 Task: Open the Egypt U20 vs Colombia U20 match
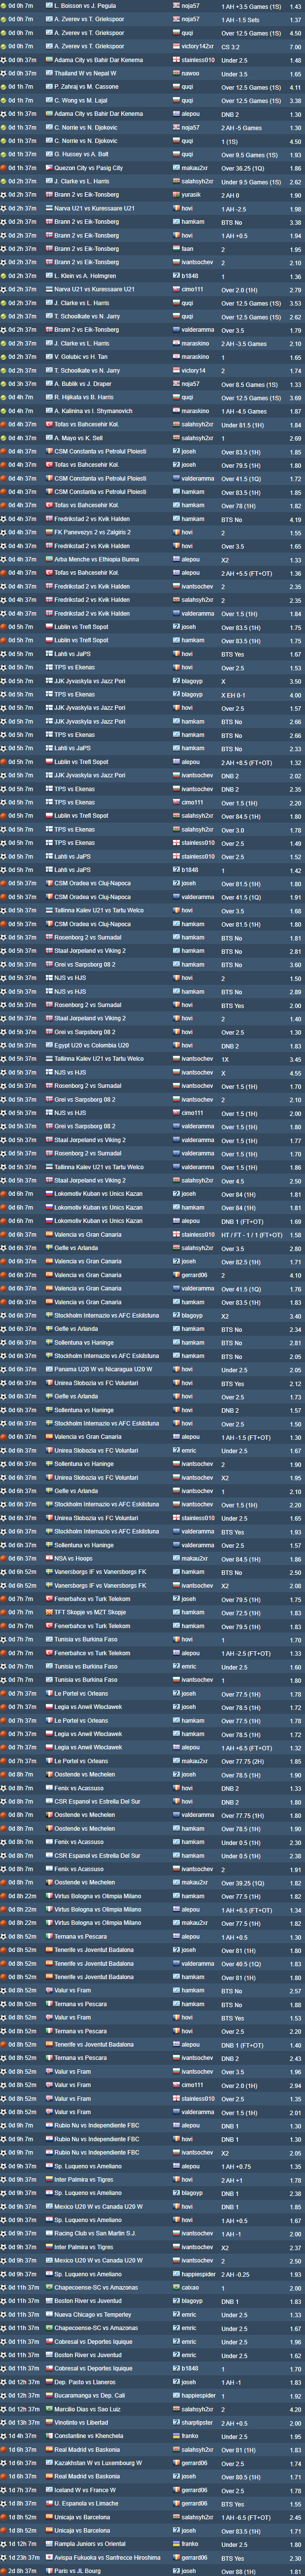pyautogui.click(x=91, y=1045)
